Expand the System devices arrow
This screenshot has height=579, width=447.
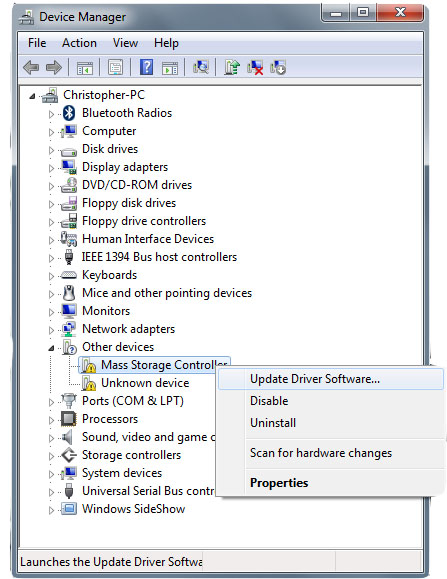coord(51,474)
